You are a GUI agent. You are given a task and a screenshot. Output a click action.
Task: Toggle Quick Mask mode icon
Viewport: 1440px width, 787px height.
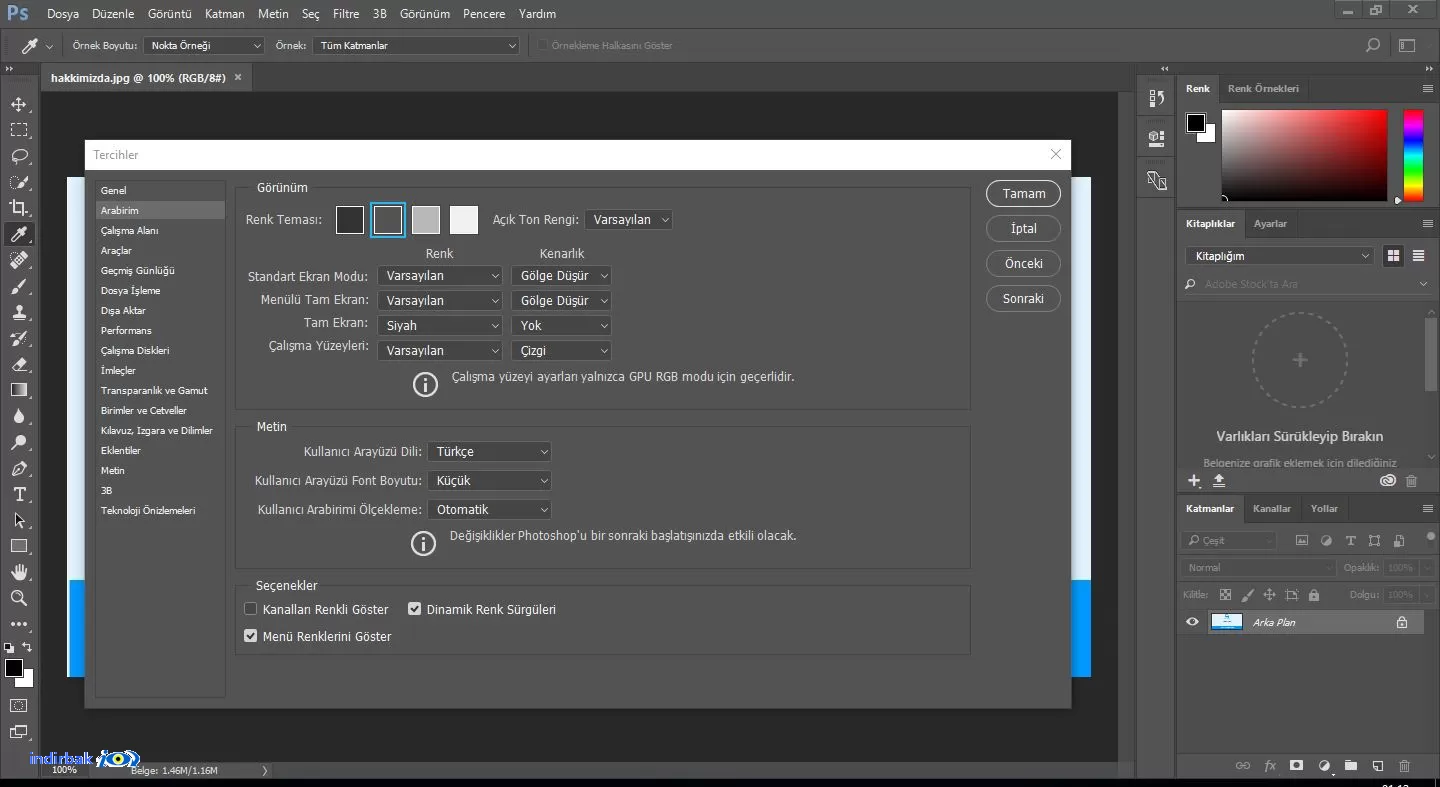point(19,705)
